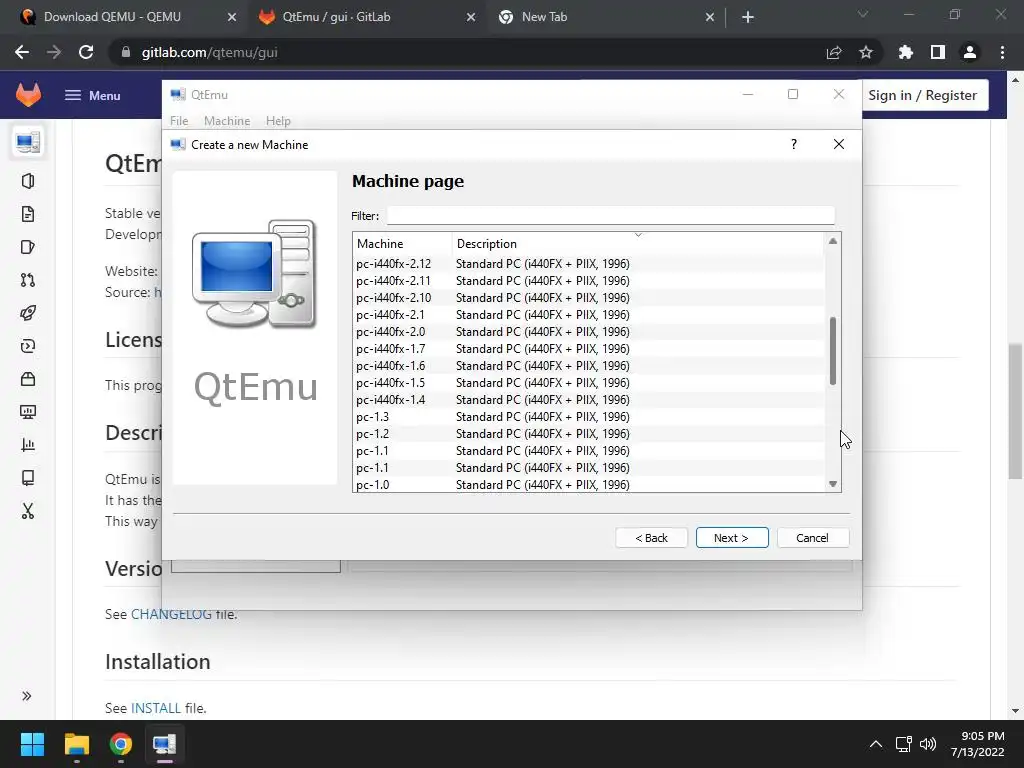
Task: Sort by the Description column header
Action: pos(638,244)
